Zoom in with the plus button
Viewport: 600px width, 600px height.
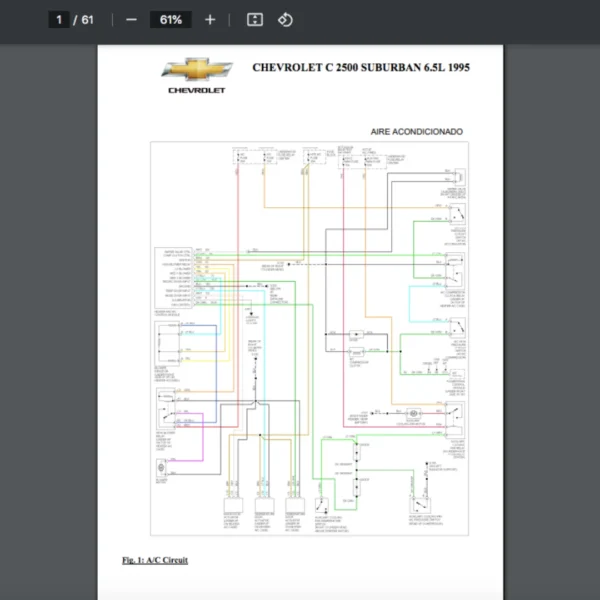tap(209, 20)
